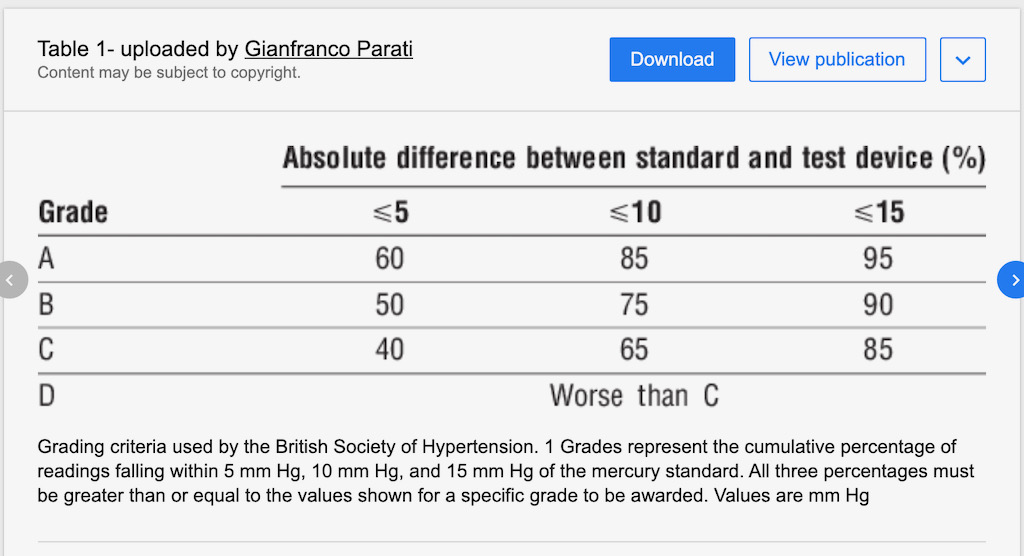Click the Grade D row label
The height and width of the screenshot is (556, 1024).
click(46, 395)
